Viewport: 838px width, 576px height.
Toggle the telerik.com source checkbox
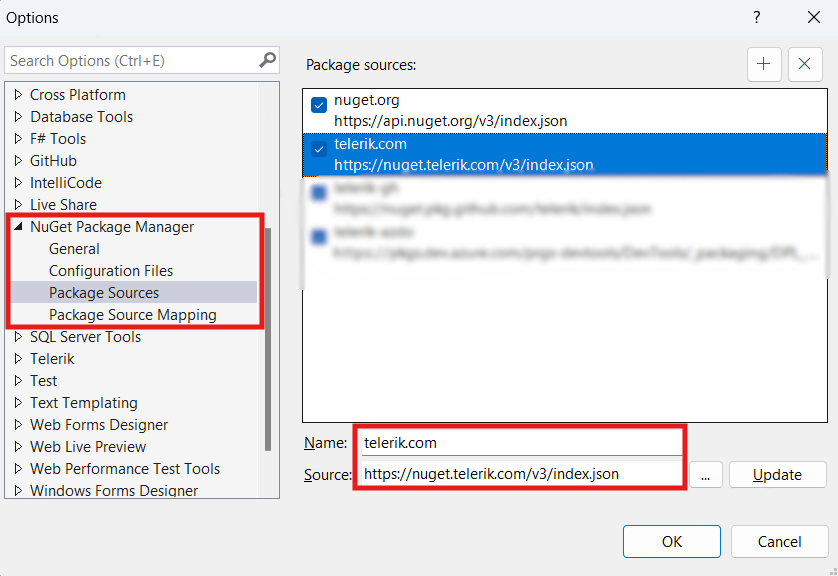(319, 149)
